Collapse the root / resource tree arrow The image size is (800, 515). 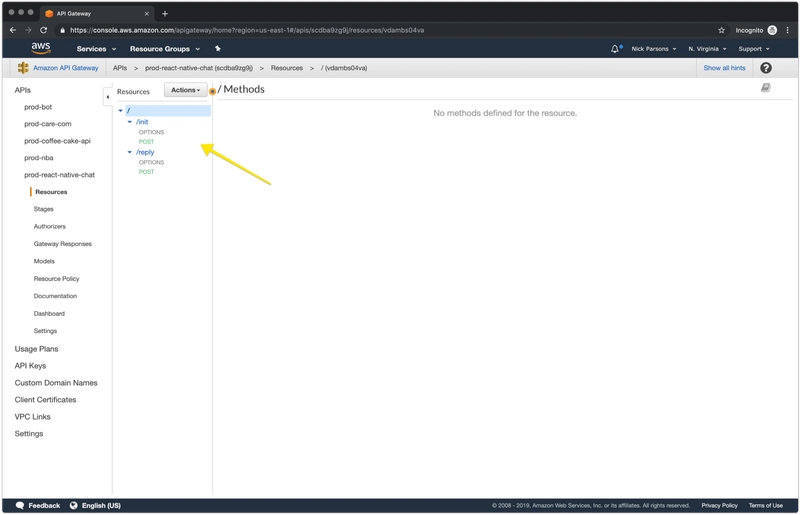[120, 110]
